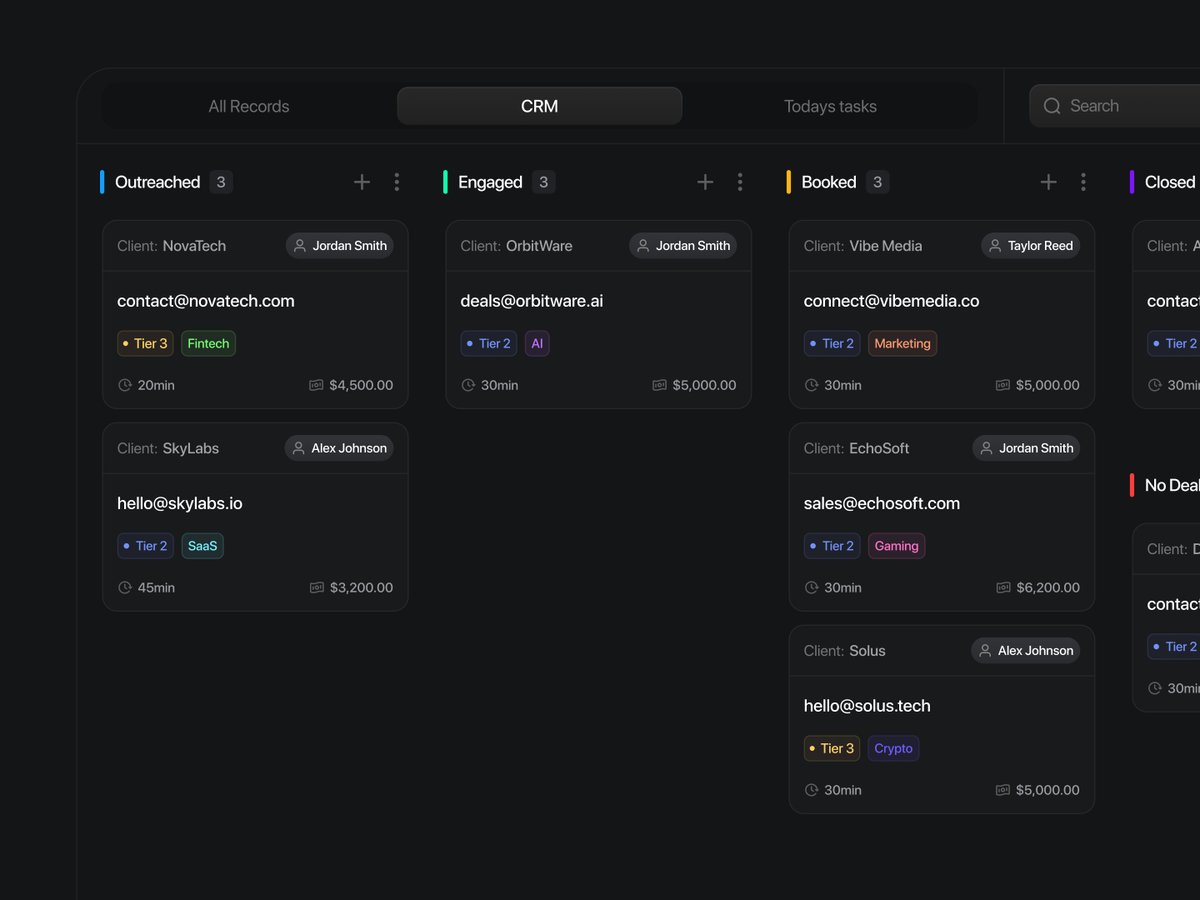This screenshot has height=900, width=1200.
Task: Click Client: EchoSoft card header
Action: coord(856,448)
